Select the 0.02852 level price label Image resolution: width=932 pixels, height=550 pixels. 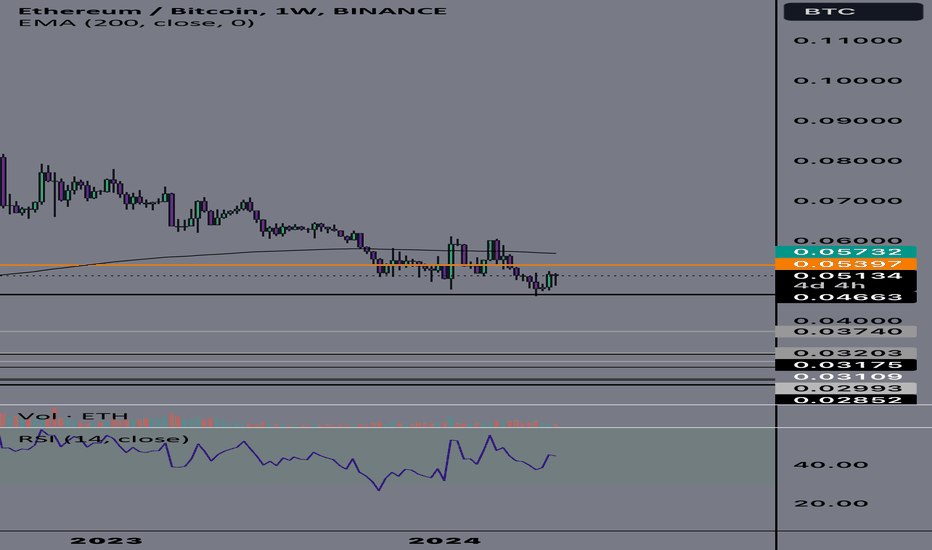(x=846, y=400)
